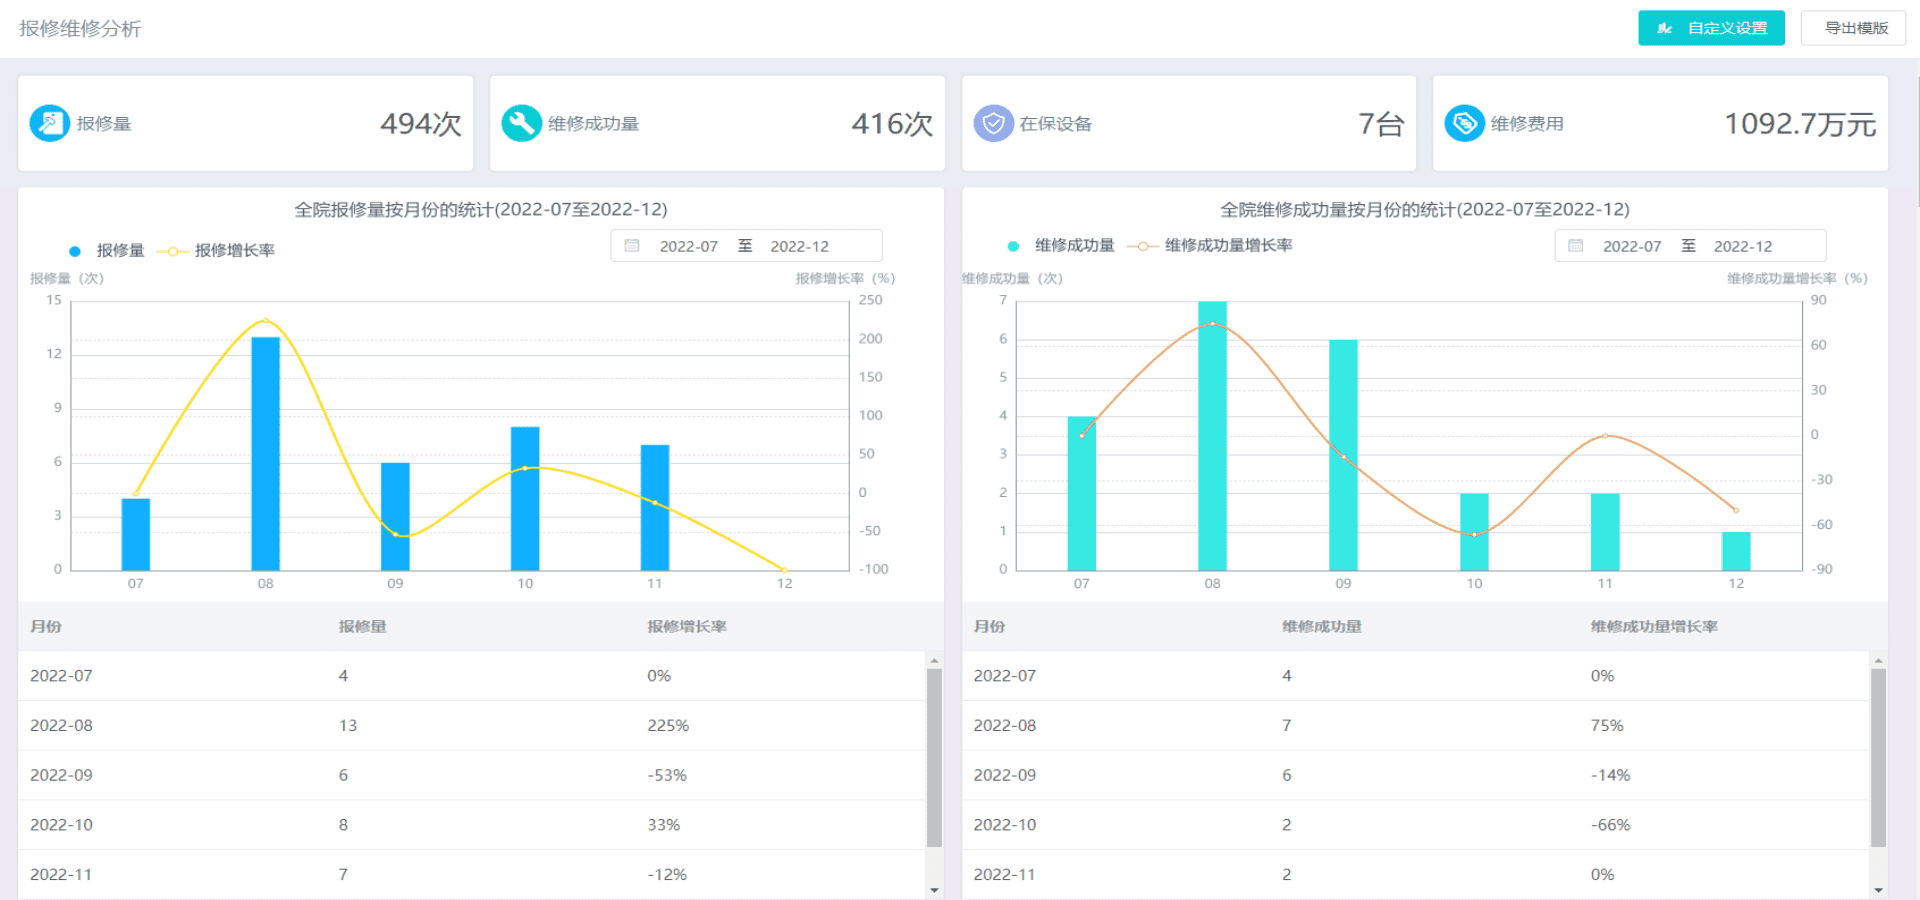Toggle 报修量 series in left chart legend
This screenshot has height=900, width=1920.
(x=107, y=251)
